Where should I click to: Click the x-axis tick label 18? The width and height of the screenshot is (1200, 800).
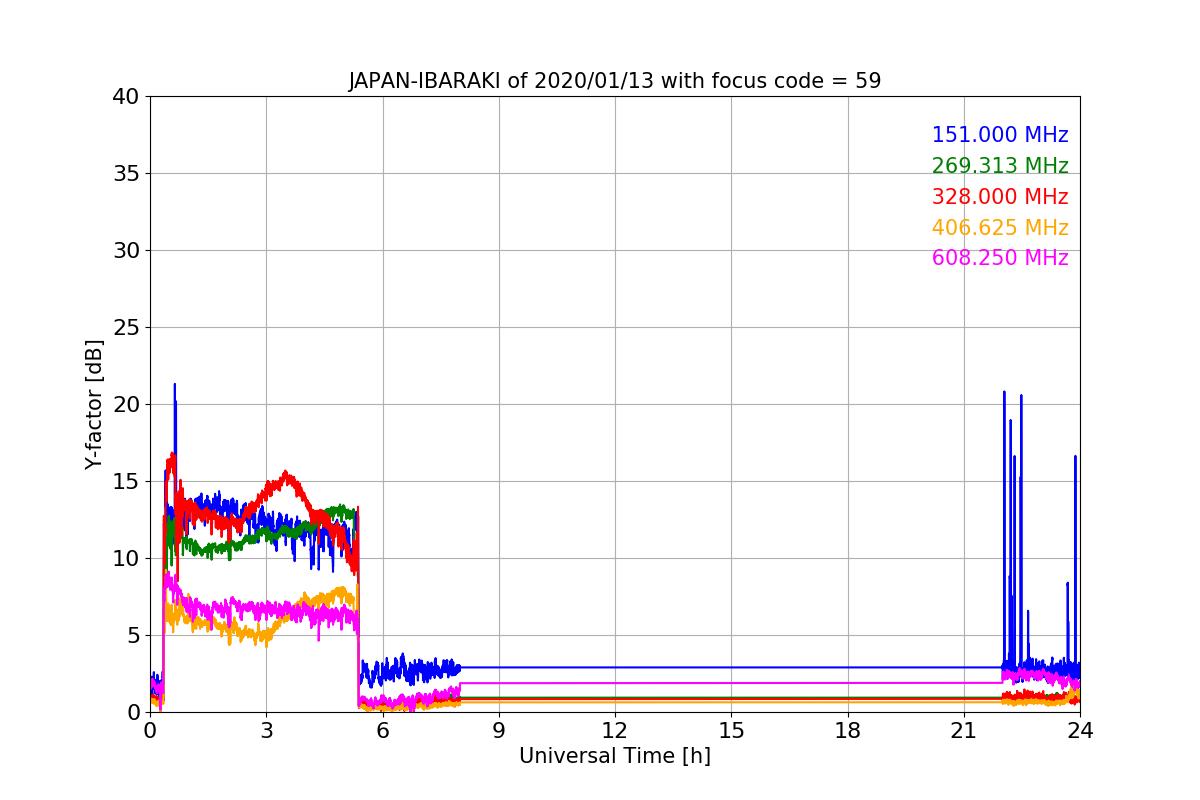(848, 730)
